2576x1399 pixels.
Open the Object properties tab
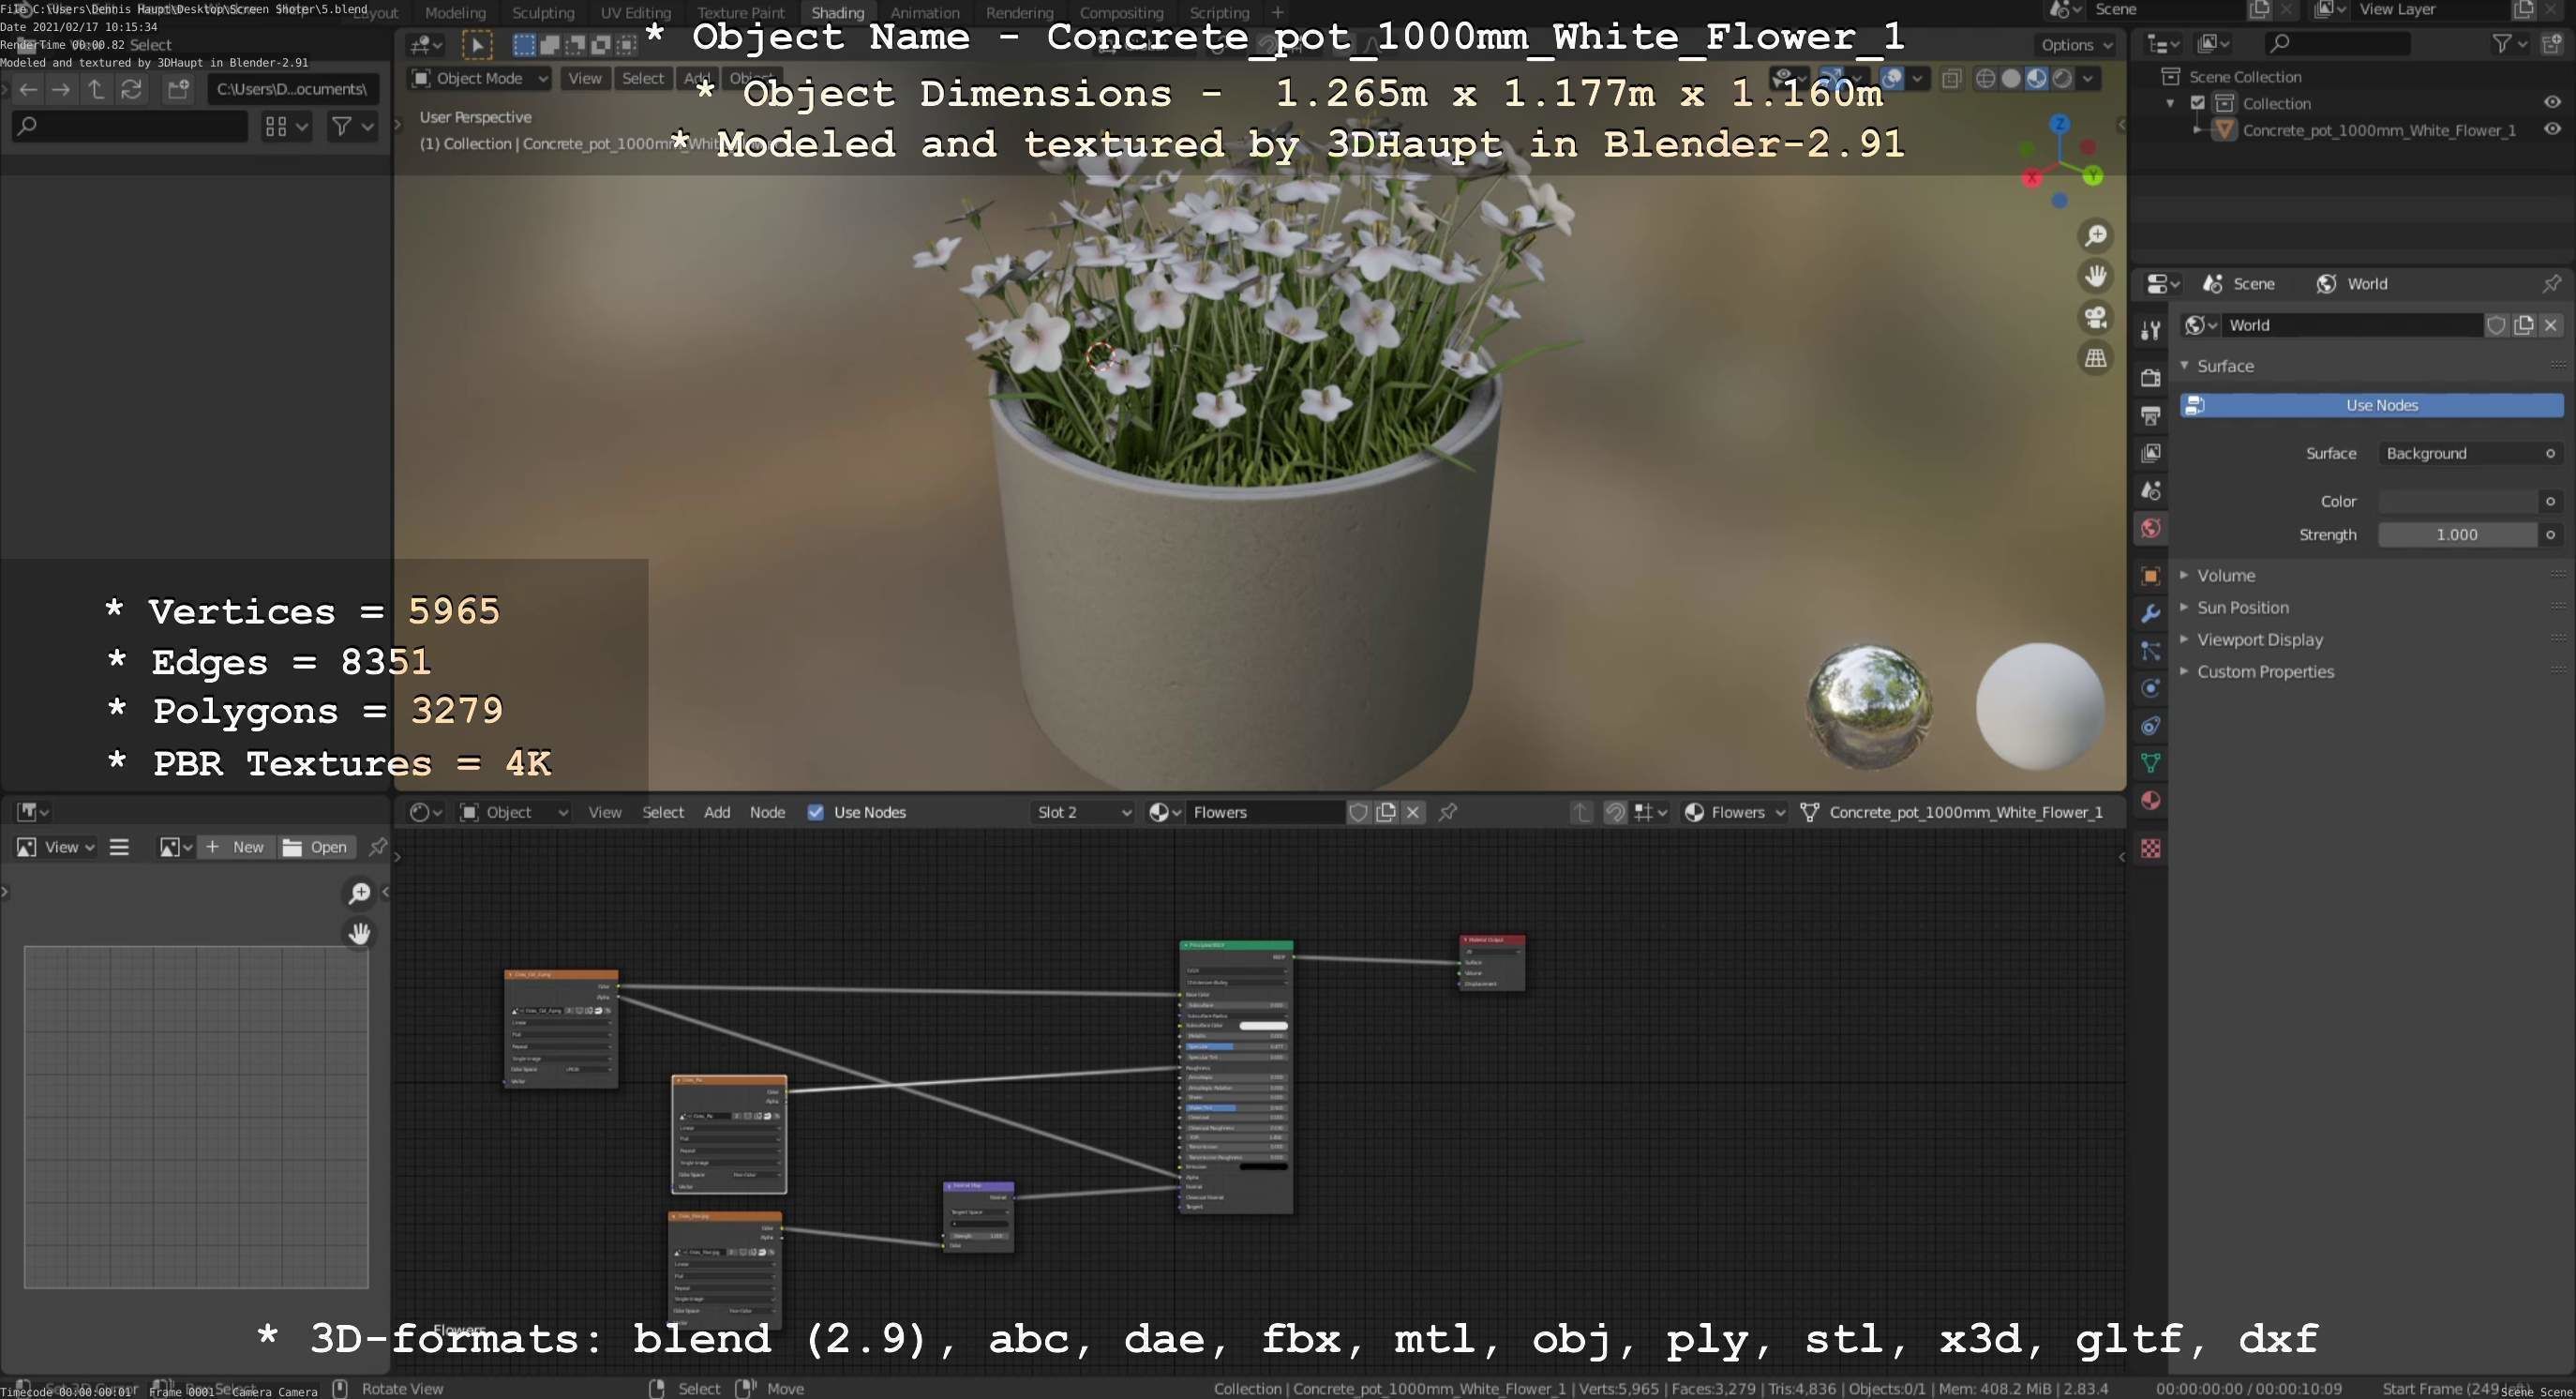tap(2150, 576)
